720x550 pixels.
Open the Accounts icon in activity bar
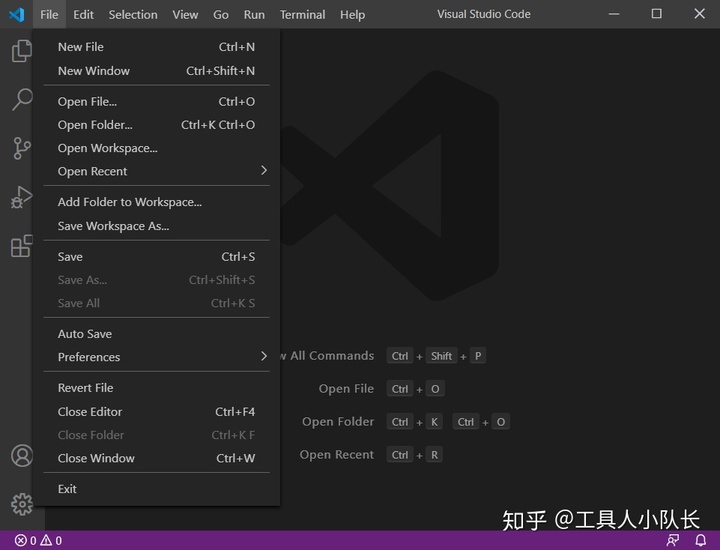21,455
